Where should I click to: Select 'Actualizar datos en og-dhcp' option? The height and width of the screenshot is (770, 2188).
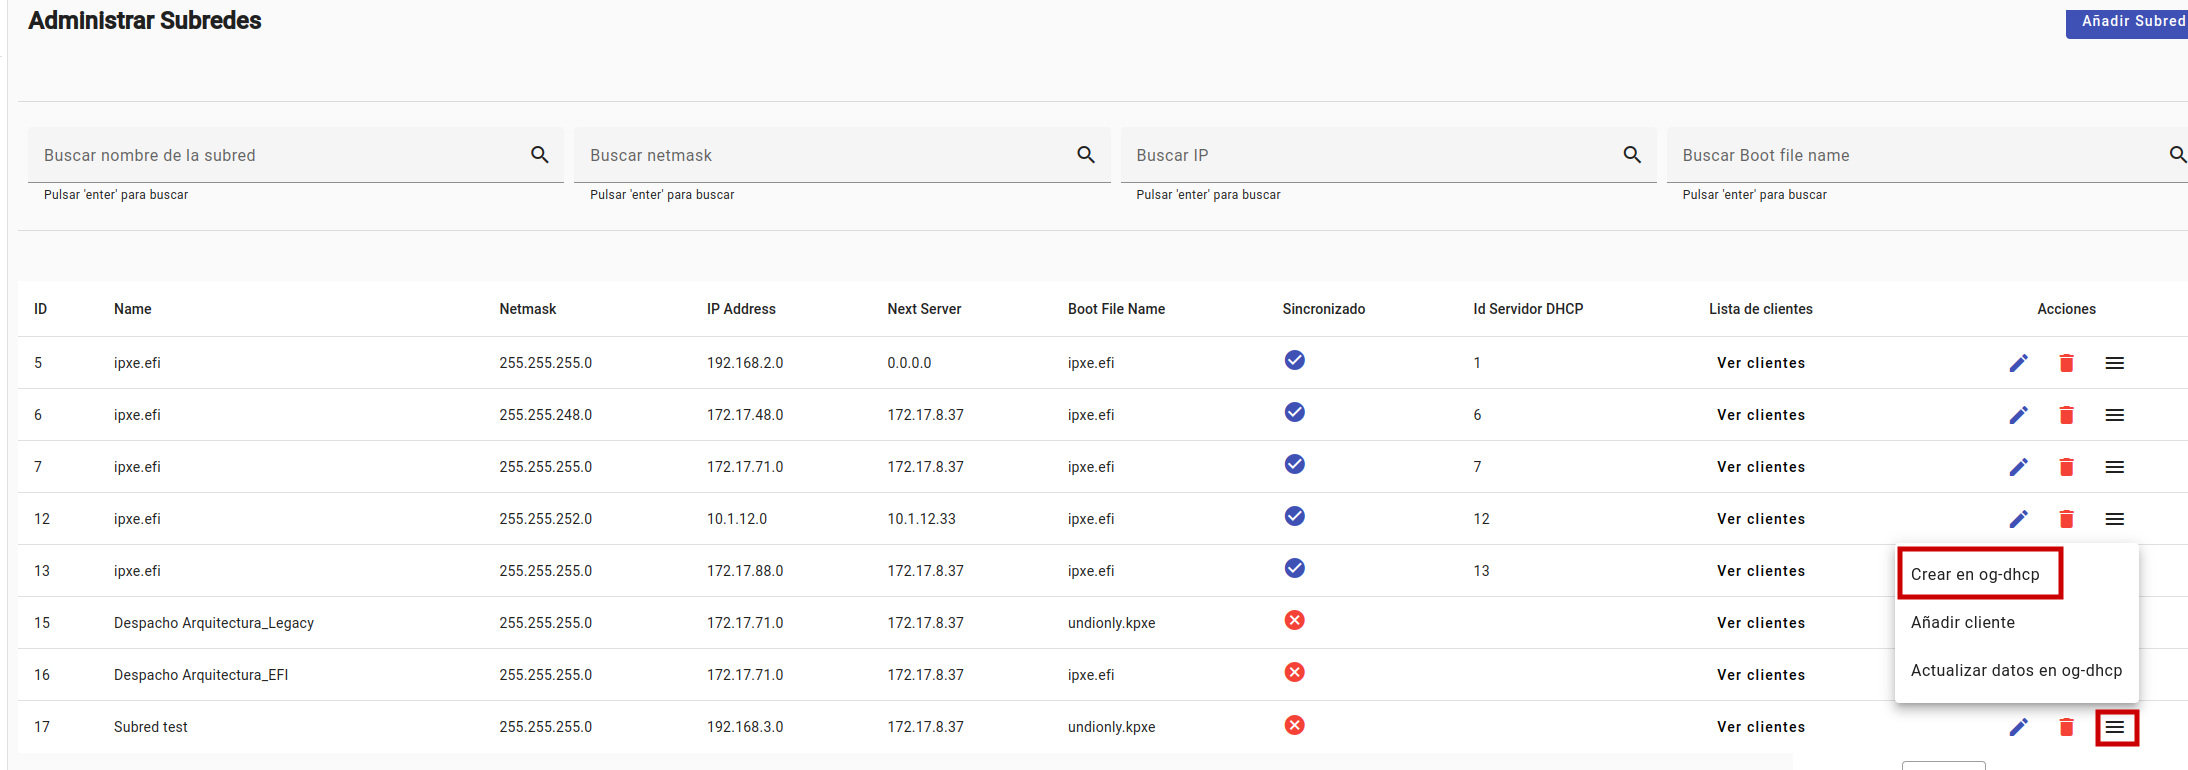click(x=2016, y=670)
